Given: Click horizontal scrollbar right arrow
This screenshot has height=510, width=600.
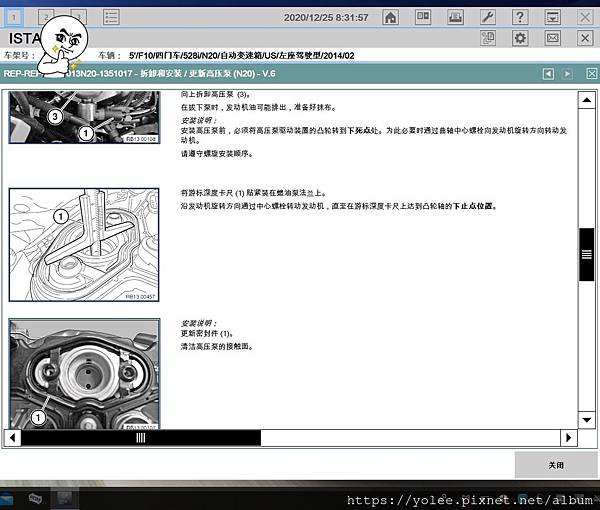Looking at the screenshot, I should (x=569, y=437).
